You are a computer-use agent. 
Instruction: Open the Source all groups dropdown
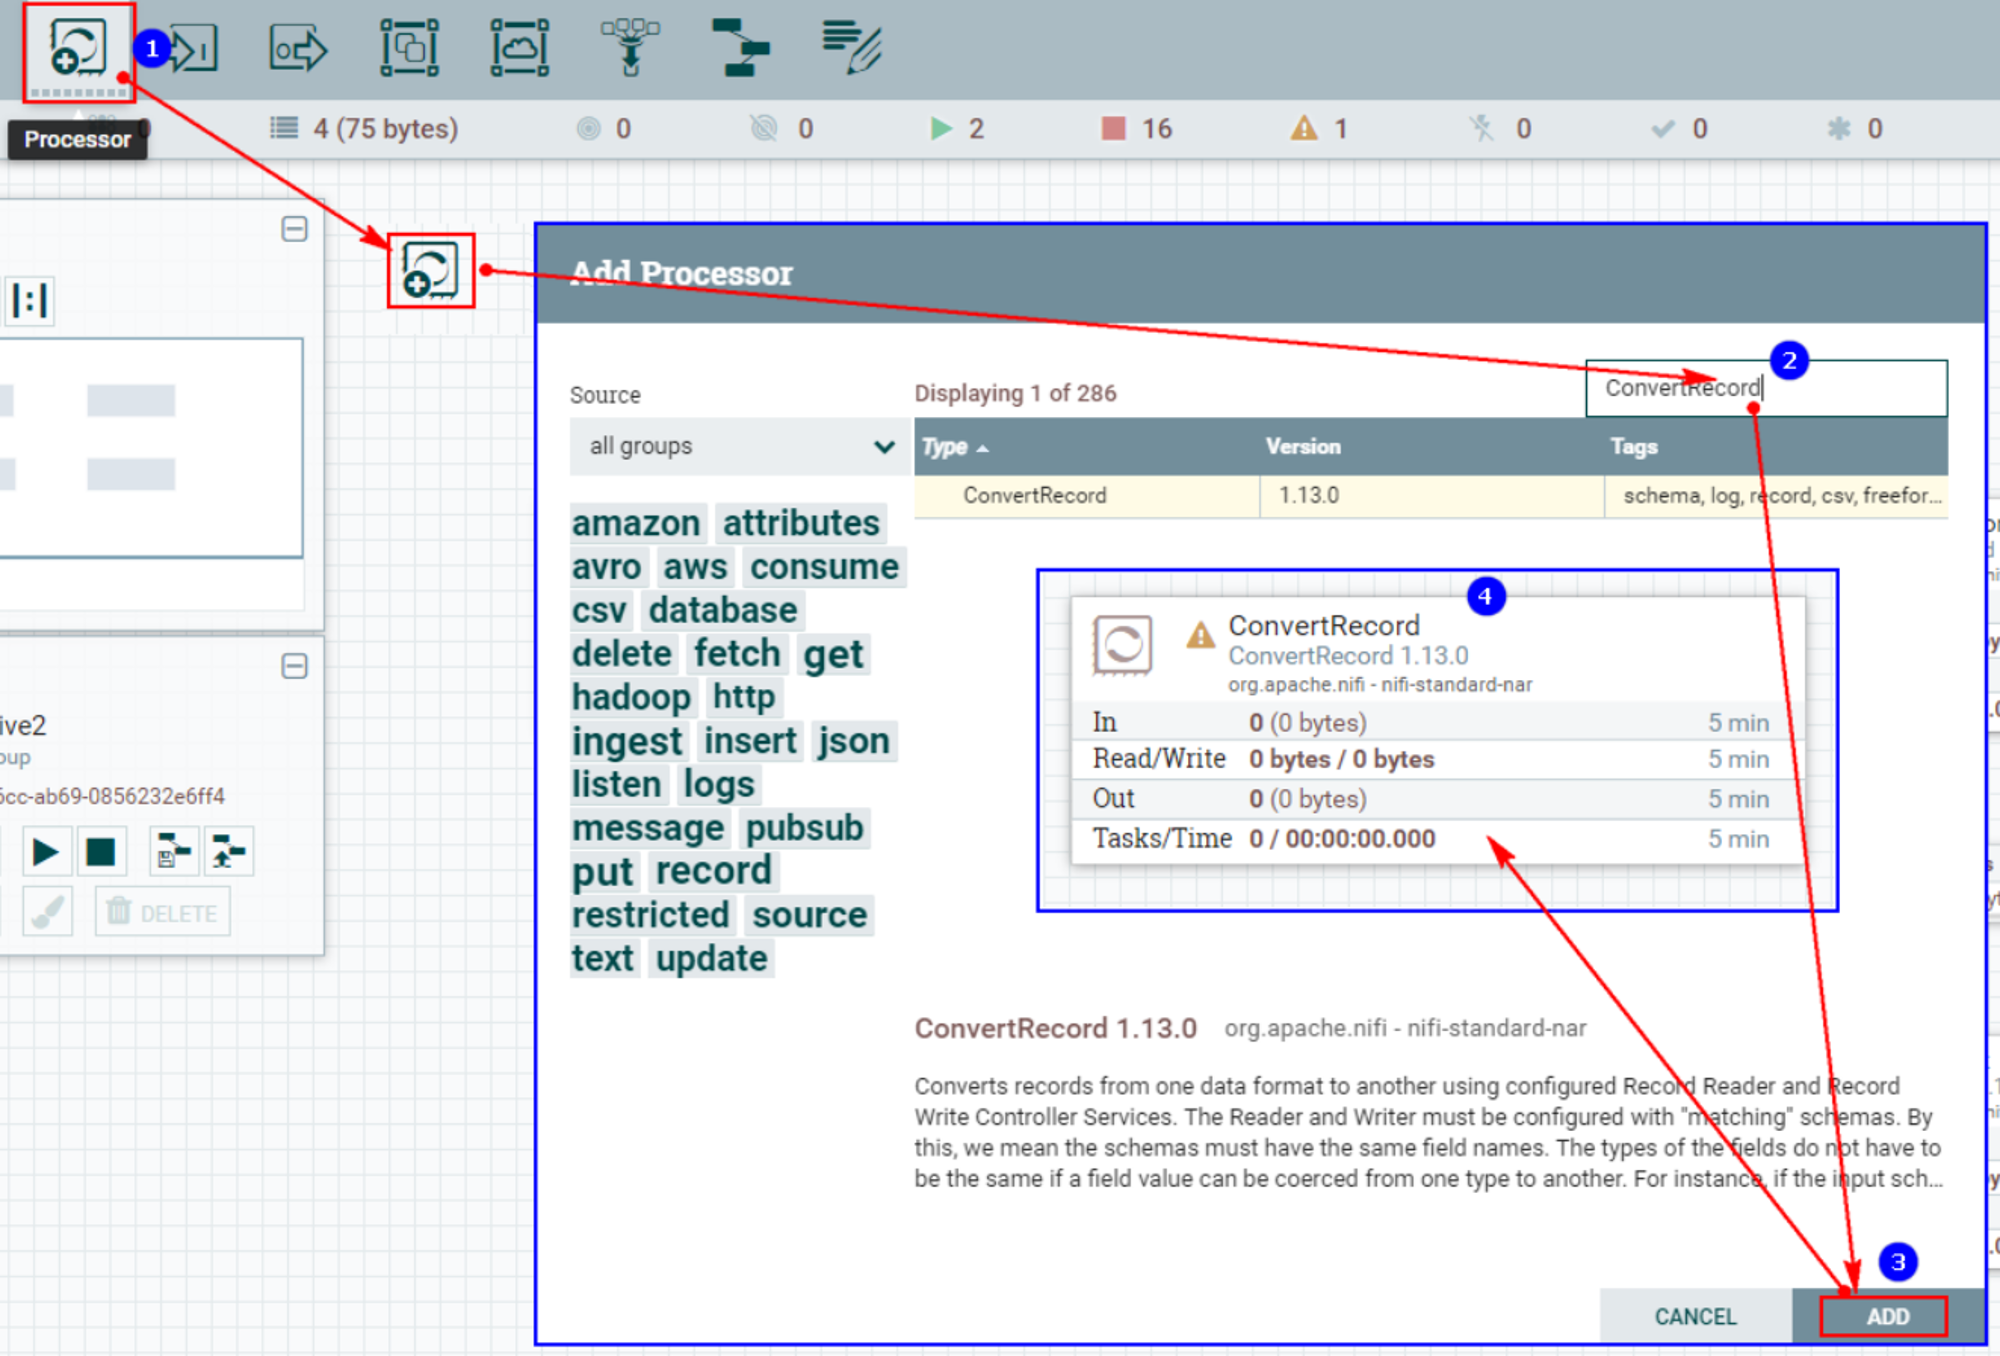(740, 446)
